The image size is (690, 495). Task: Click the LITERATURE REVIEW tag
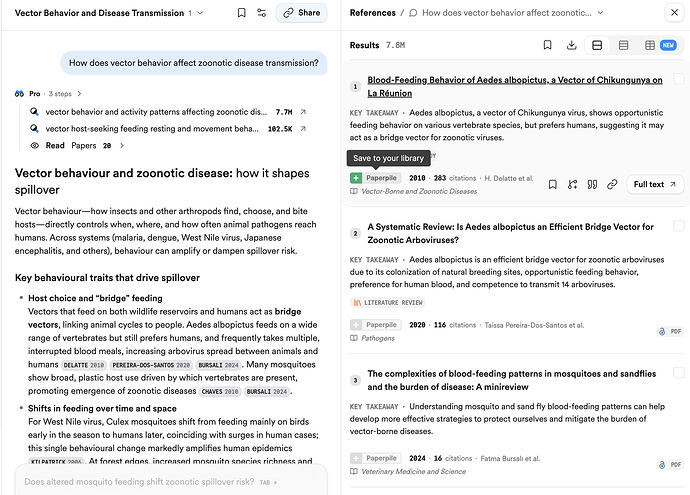[388, 303]
